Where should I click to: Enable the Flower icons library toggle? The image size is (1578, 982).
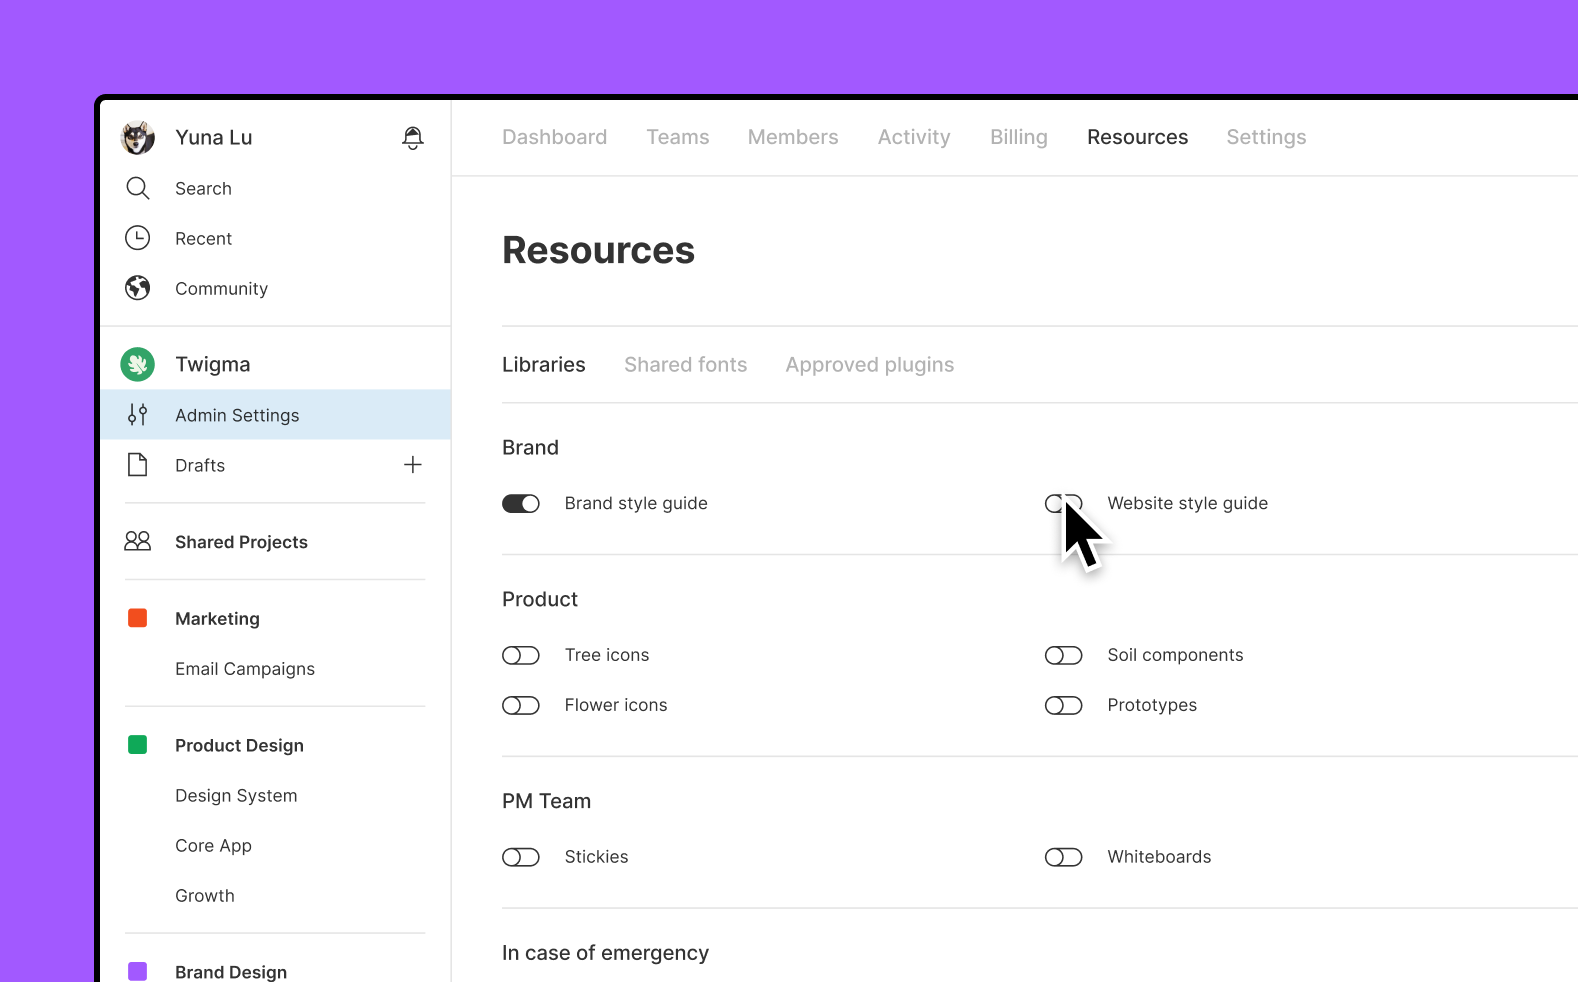(521, 705)
